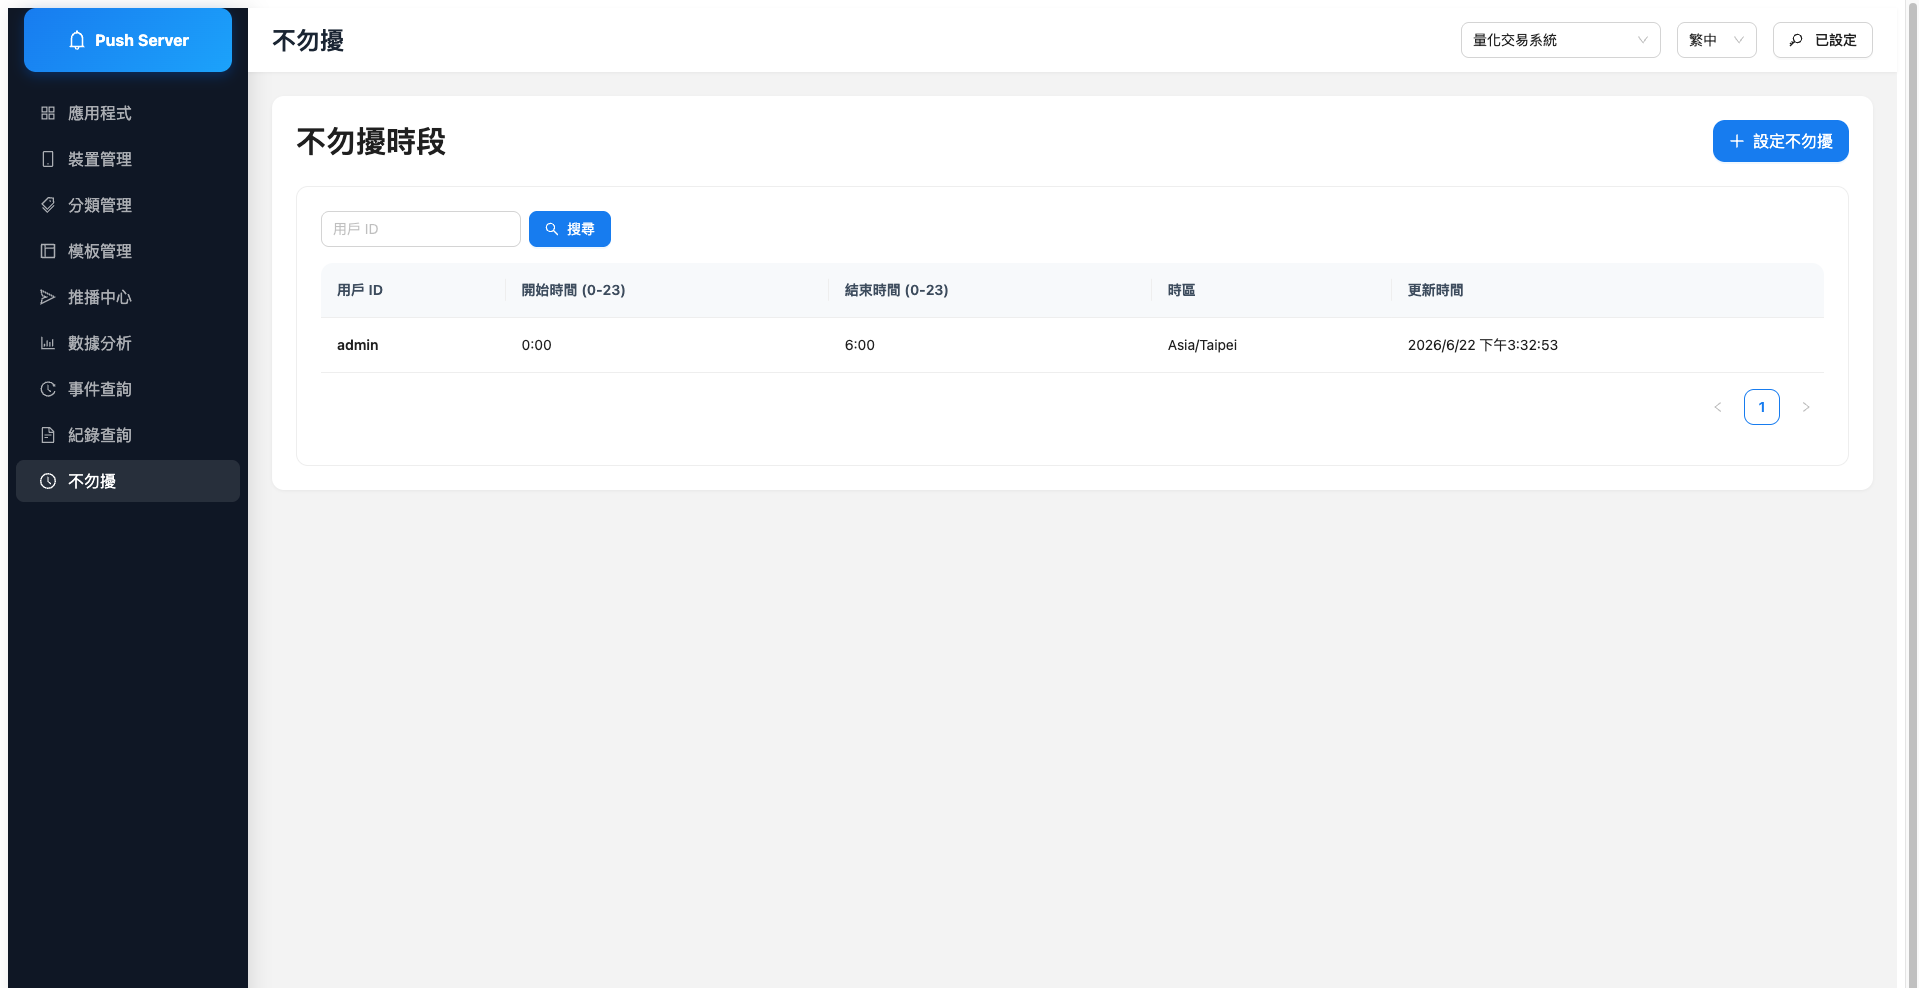Click the 已設定 key button
The width and height of the screenshot is (1919, 988).
click(x=1822, y=40)
